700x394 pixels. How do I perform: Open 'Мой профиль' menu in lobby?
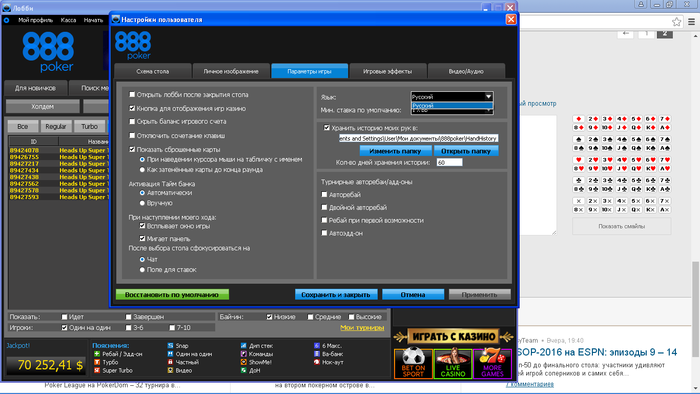click(x=35, y=20)
